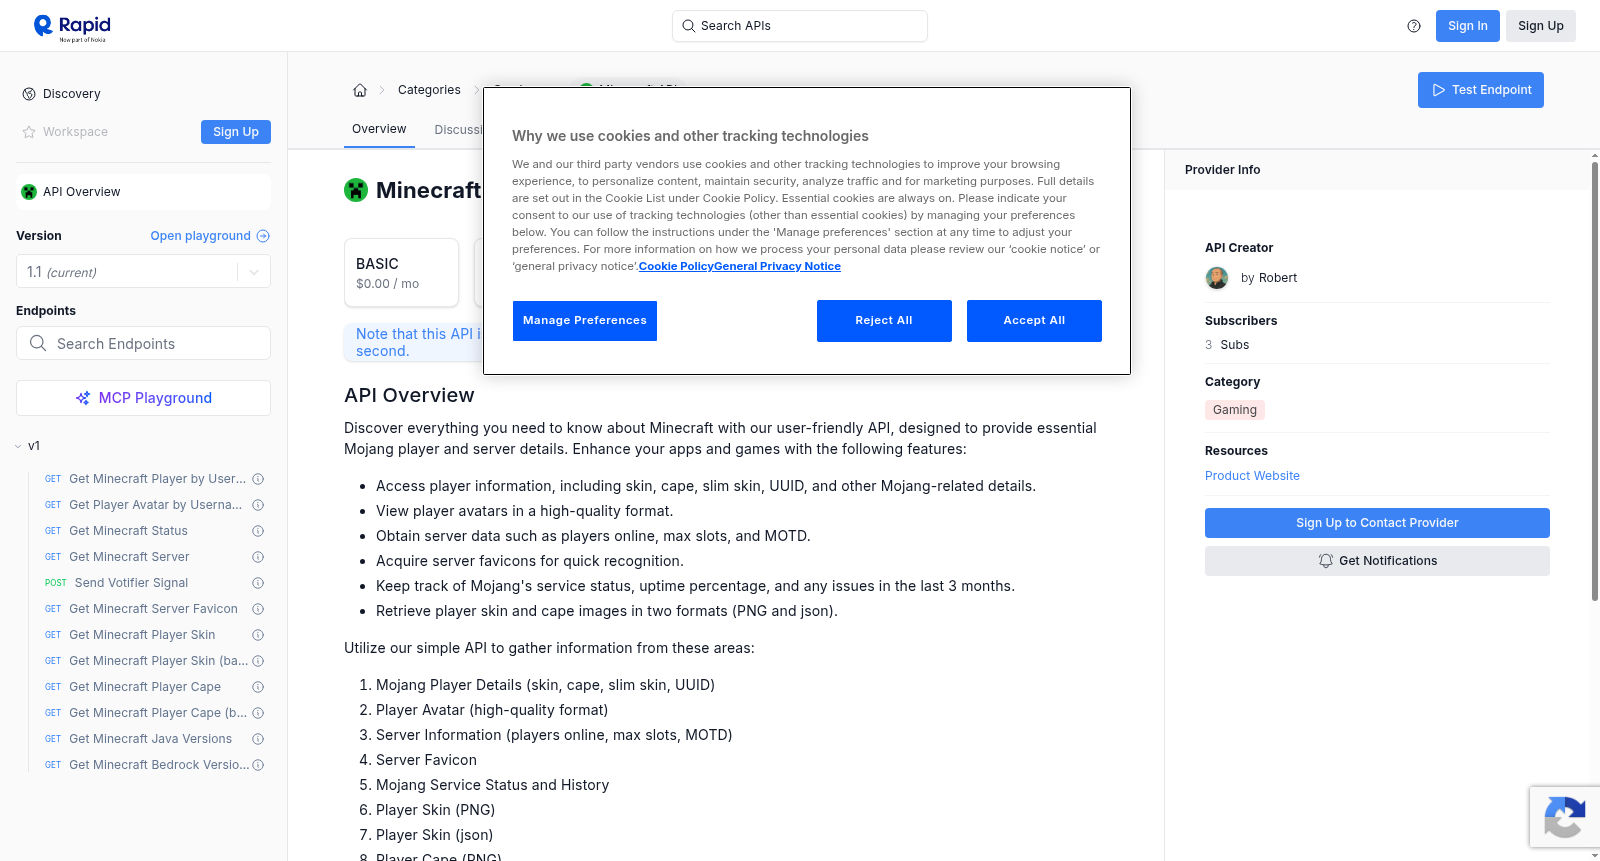
Task: Select Get Minecraft Player Skin endpoint
Action: coord(142,635)
